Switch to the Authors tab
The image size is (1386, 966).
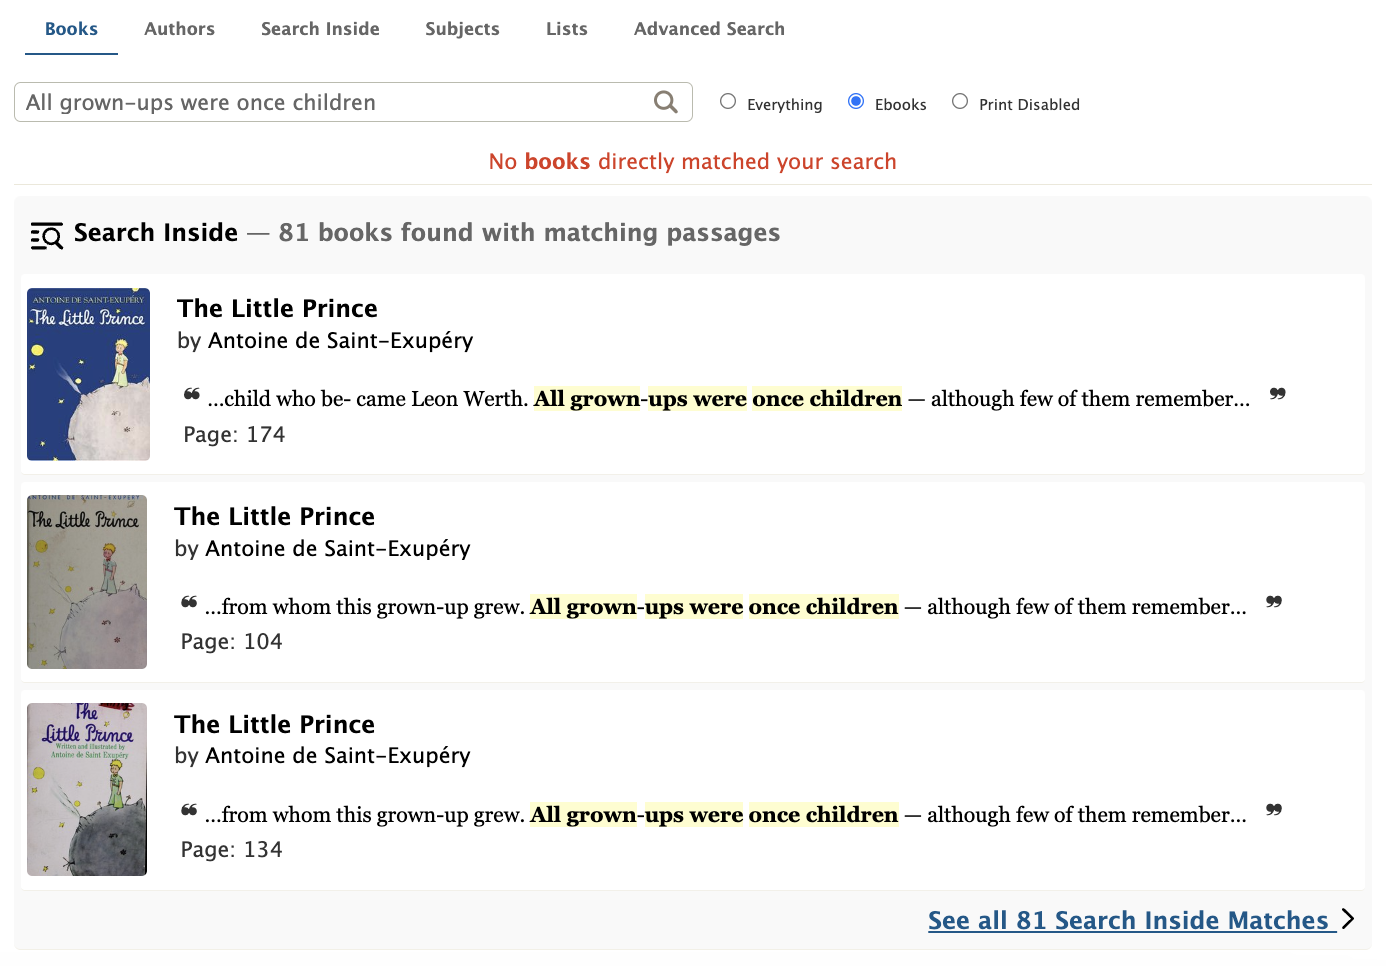(x=179, y=29)
